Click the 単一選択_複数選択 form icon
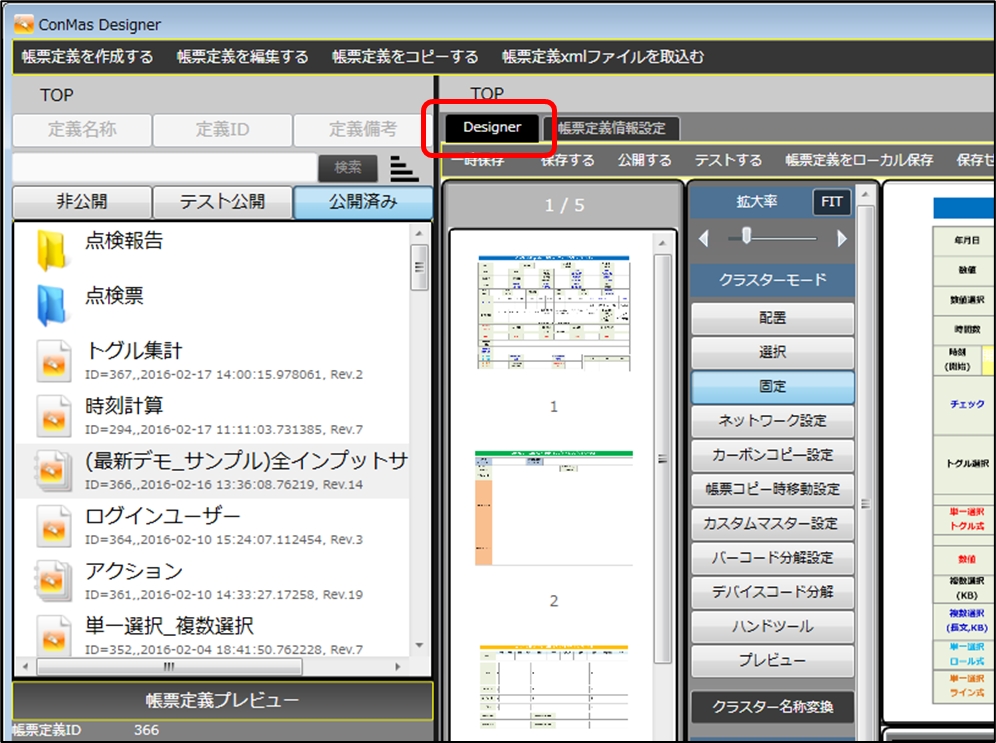This screenshot has width=996, height=743. coord(53,636)
